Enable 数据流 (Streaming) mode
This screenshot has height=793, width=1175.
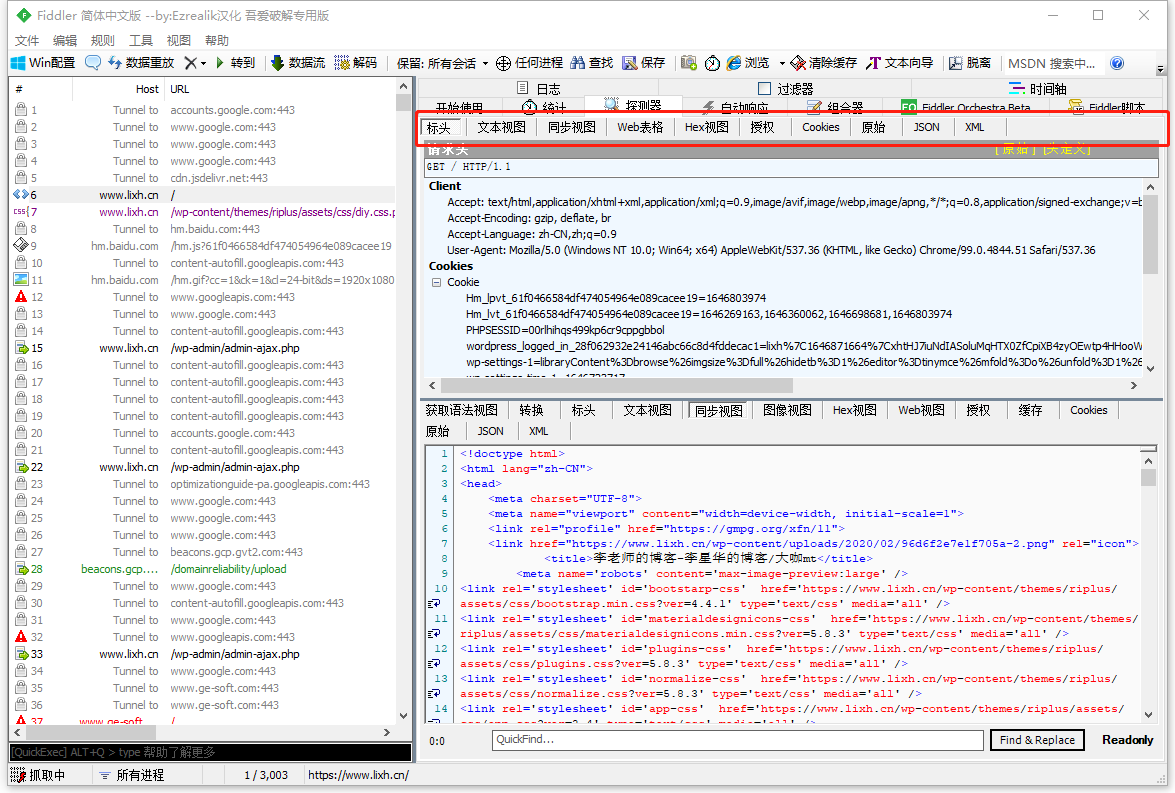pyautogui.click(x=299, y=62)
